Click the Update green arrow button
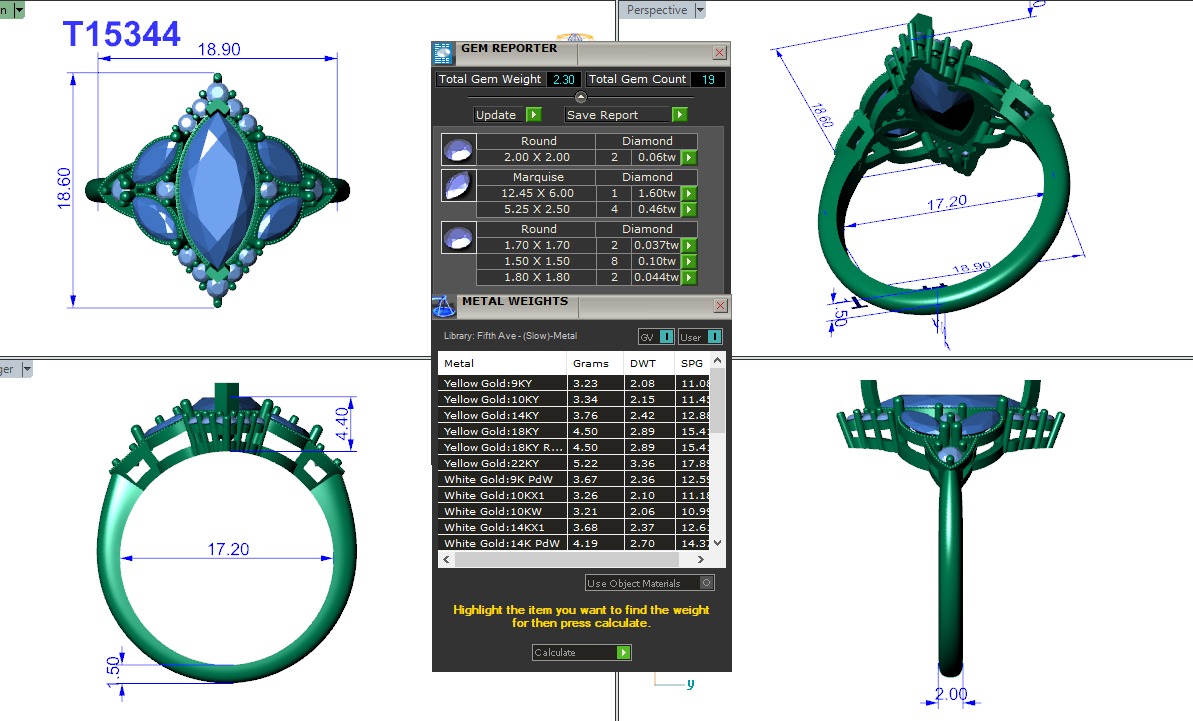The width and height of the screenshot is (1193, 721). pyautogui.click(x=534, y=115)
